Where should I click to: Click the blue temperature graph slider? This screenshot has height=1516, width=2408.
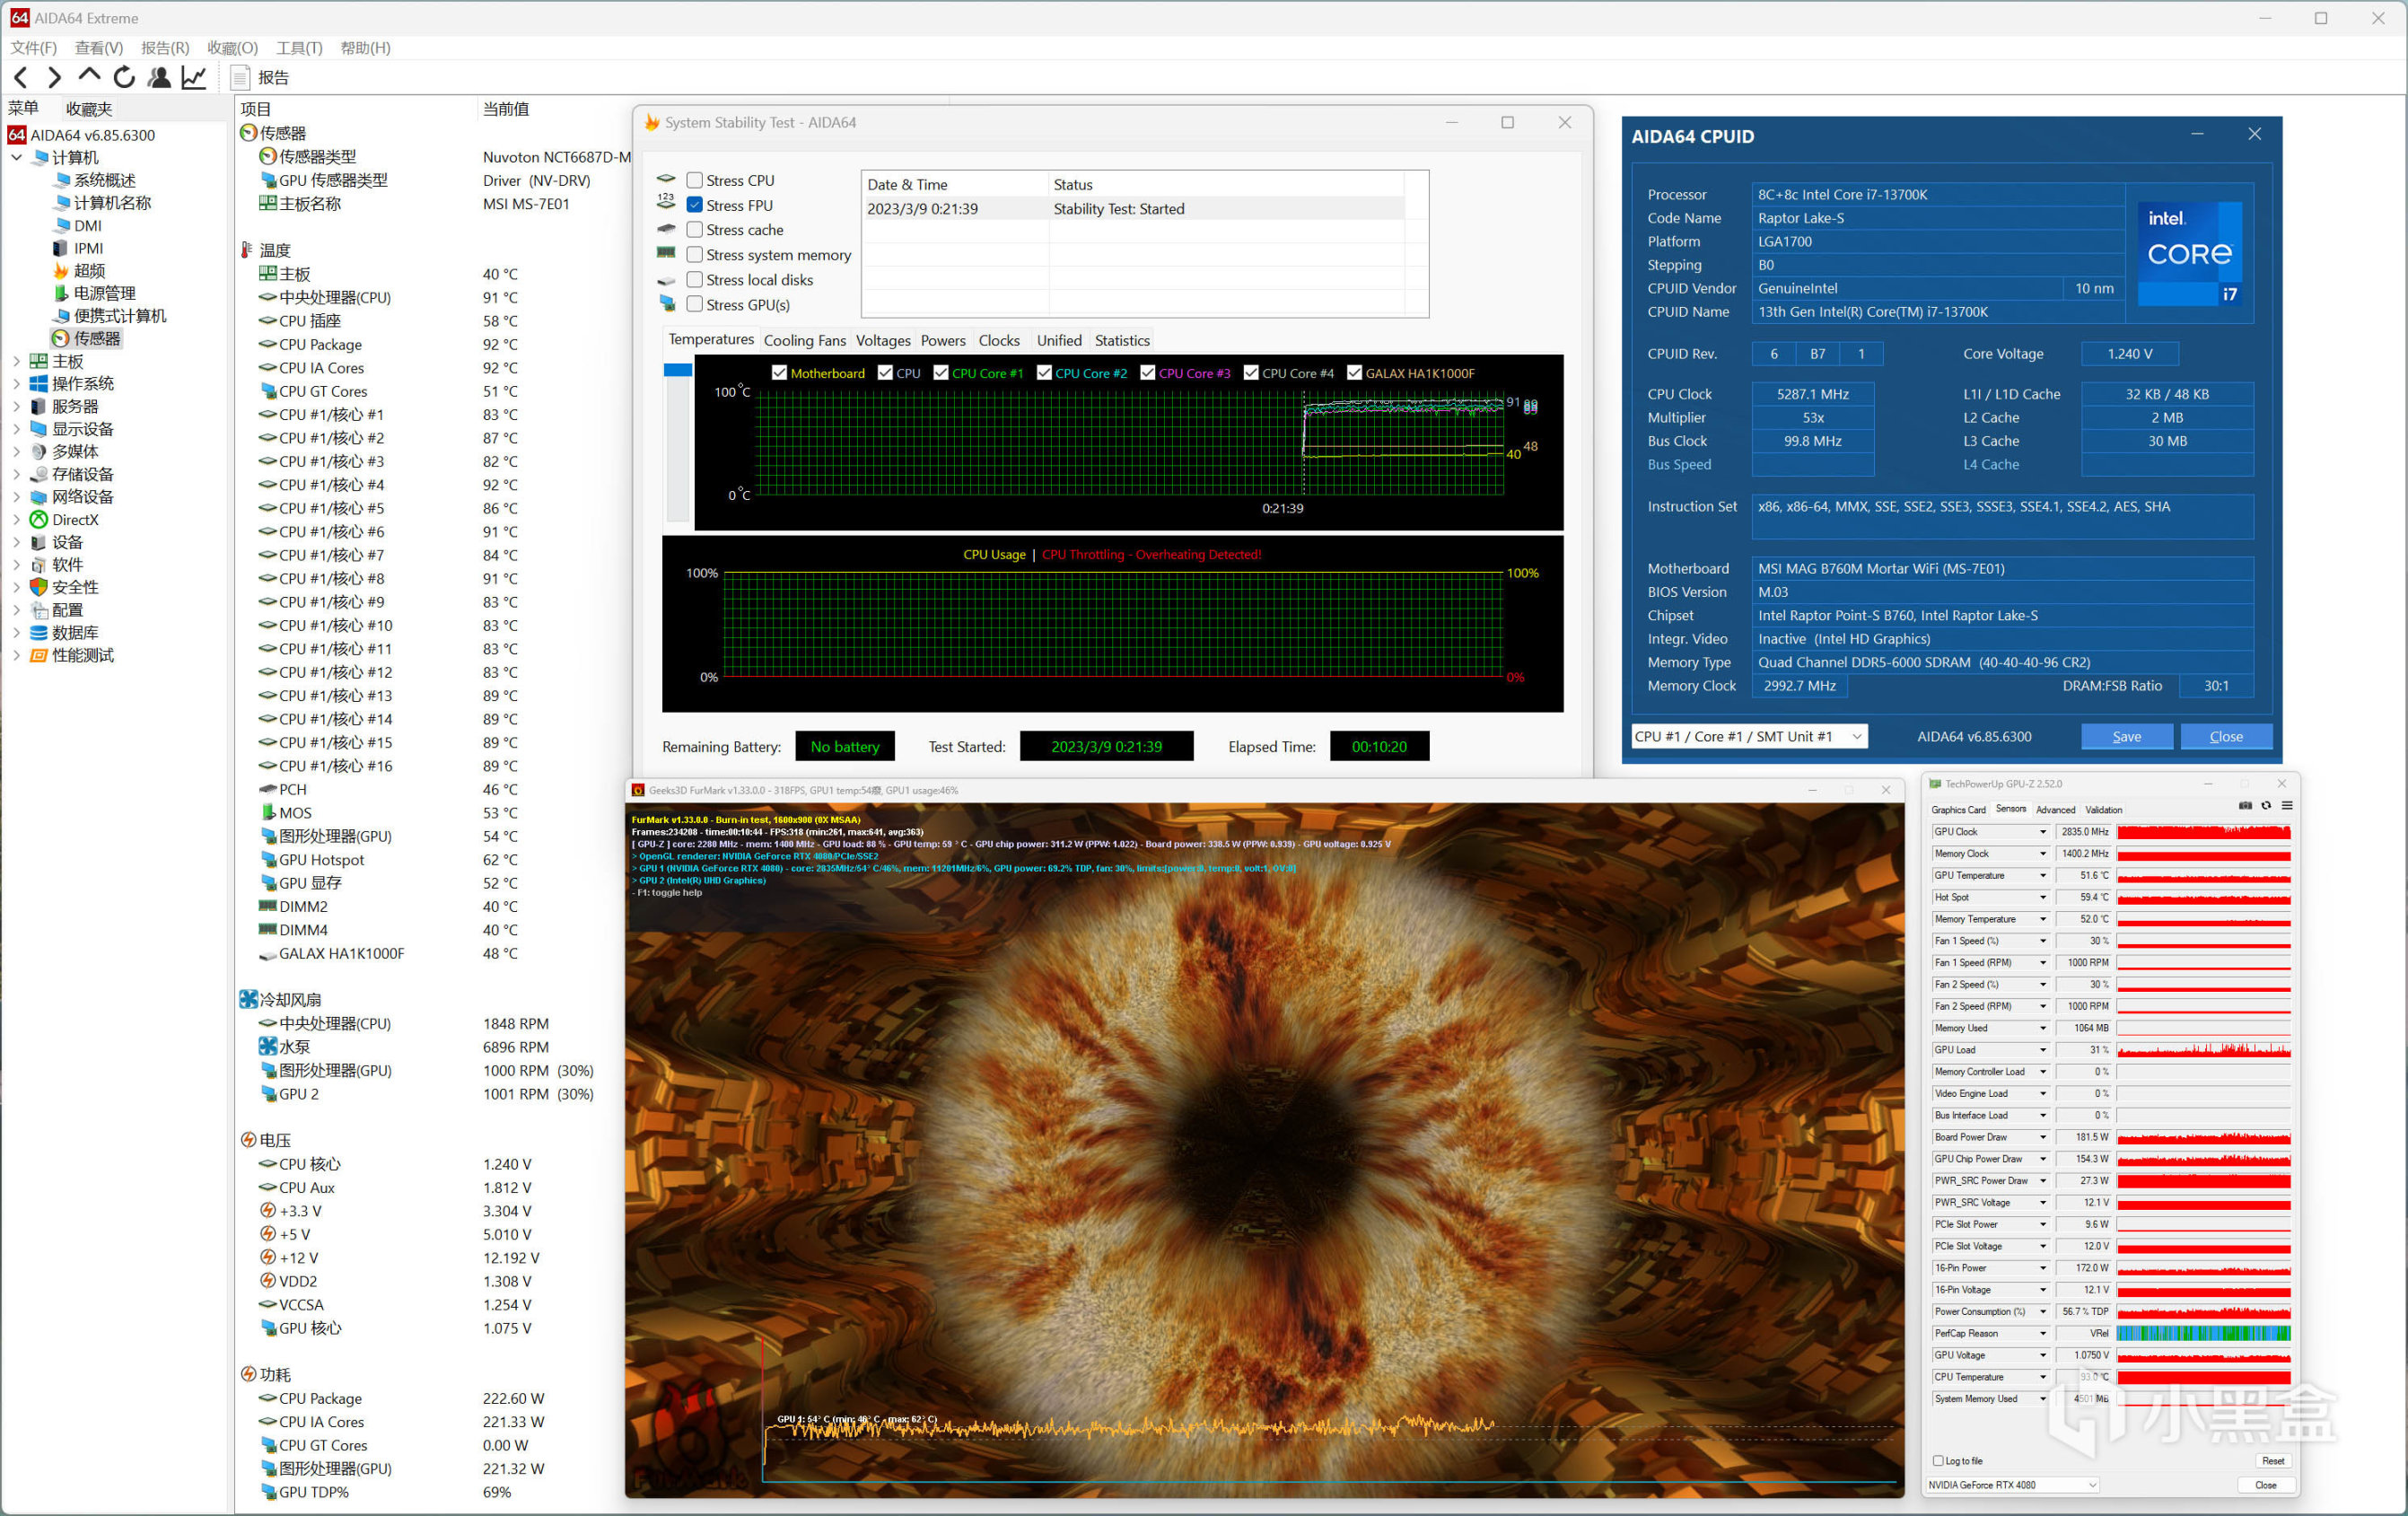pos(678,371)
